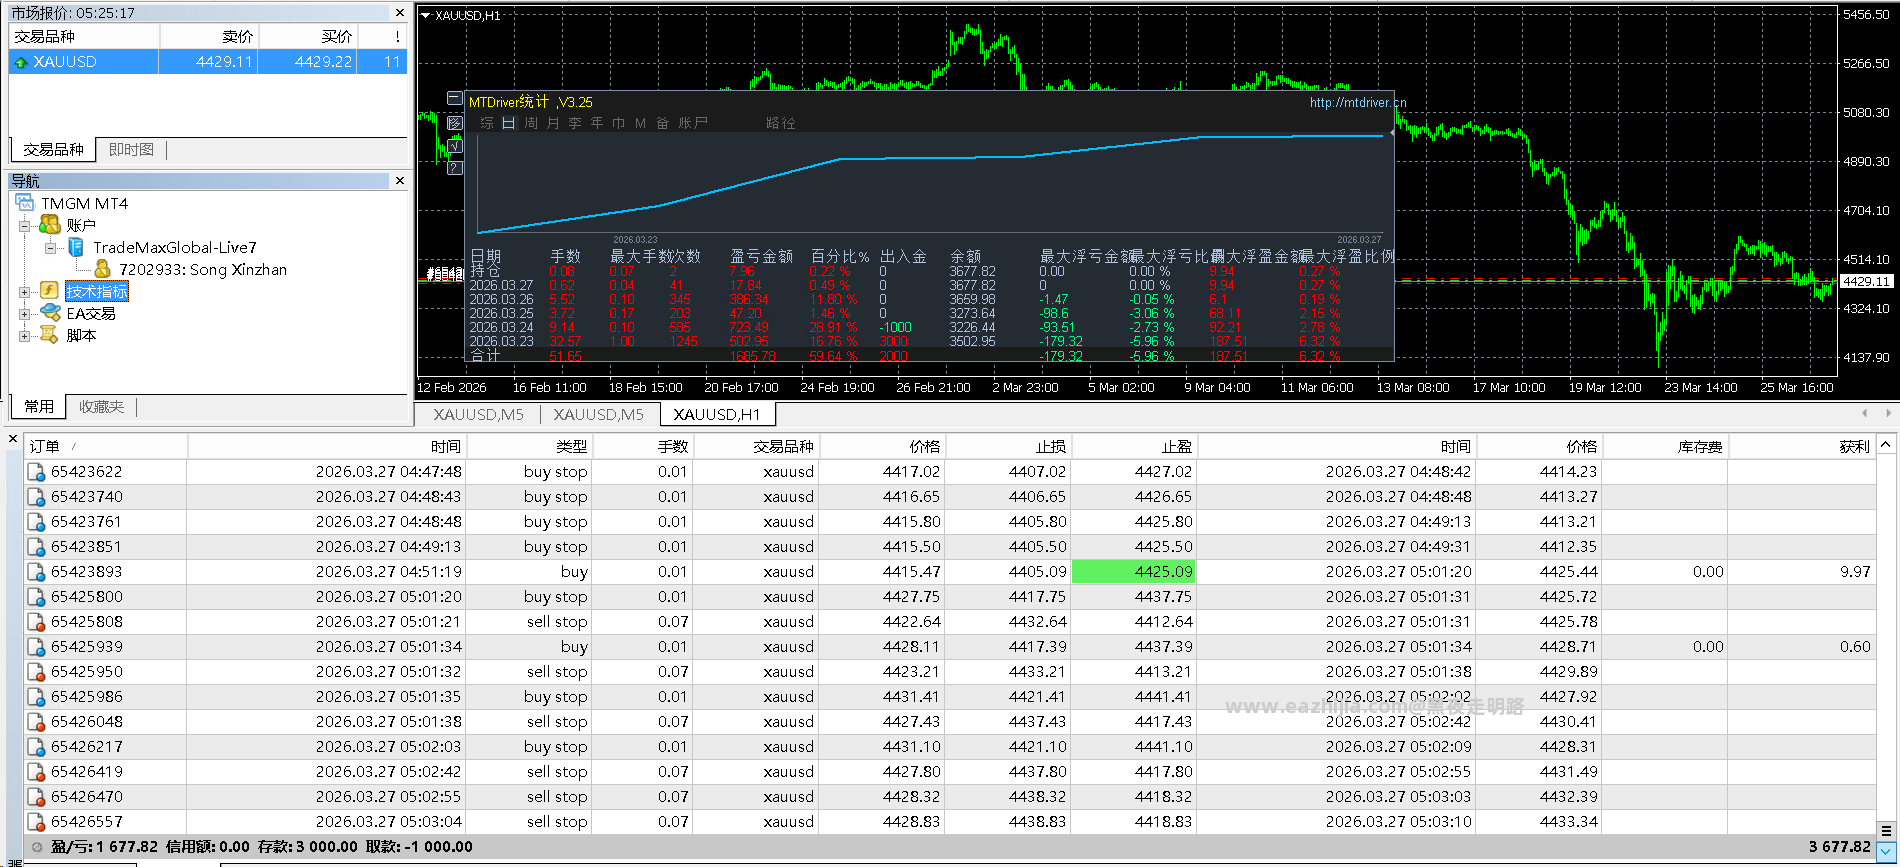Expand the 技术指标 tree node

click(24, 292)
